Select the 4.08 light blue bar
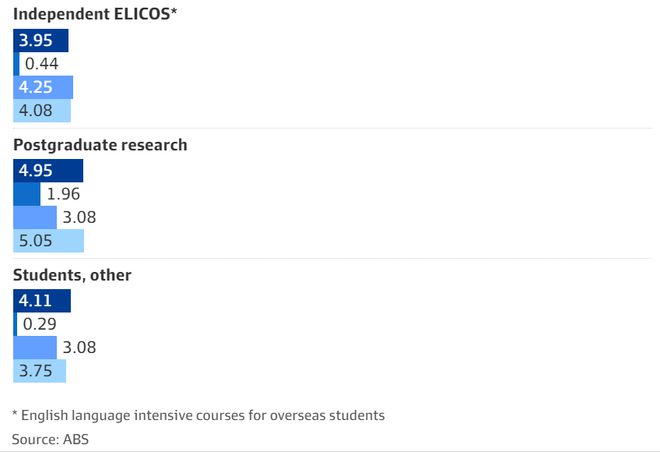 [x=42, y=111]
